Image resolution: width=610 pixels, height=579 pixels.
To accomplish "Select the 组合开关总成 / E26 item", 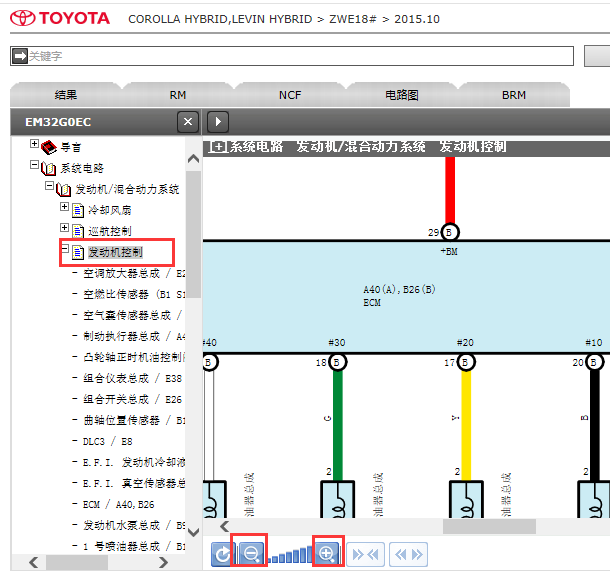I will tap(132, 400).
